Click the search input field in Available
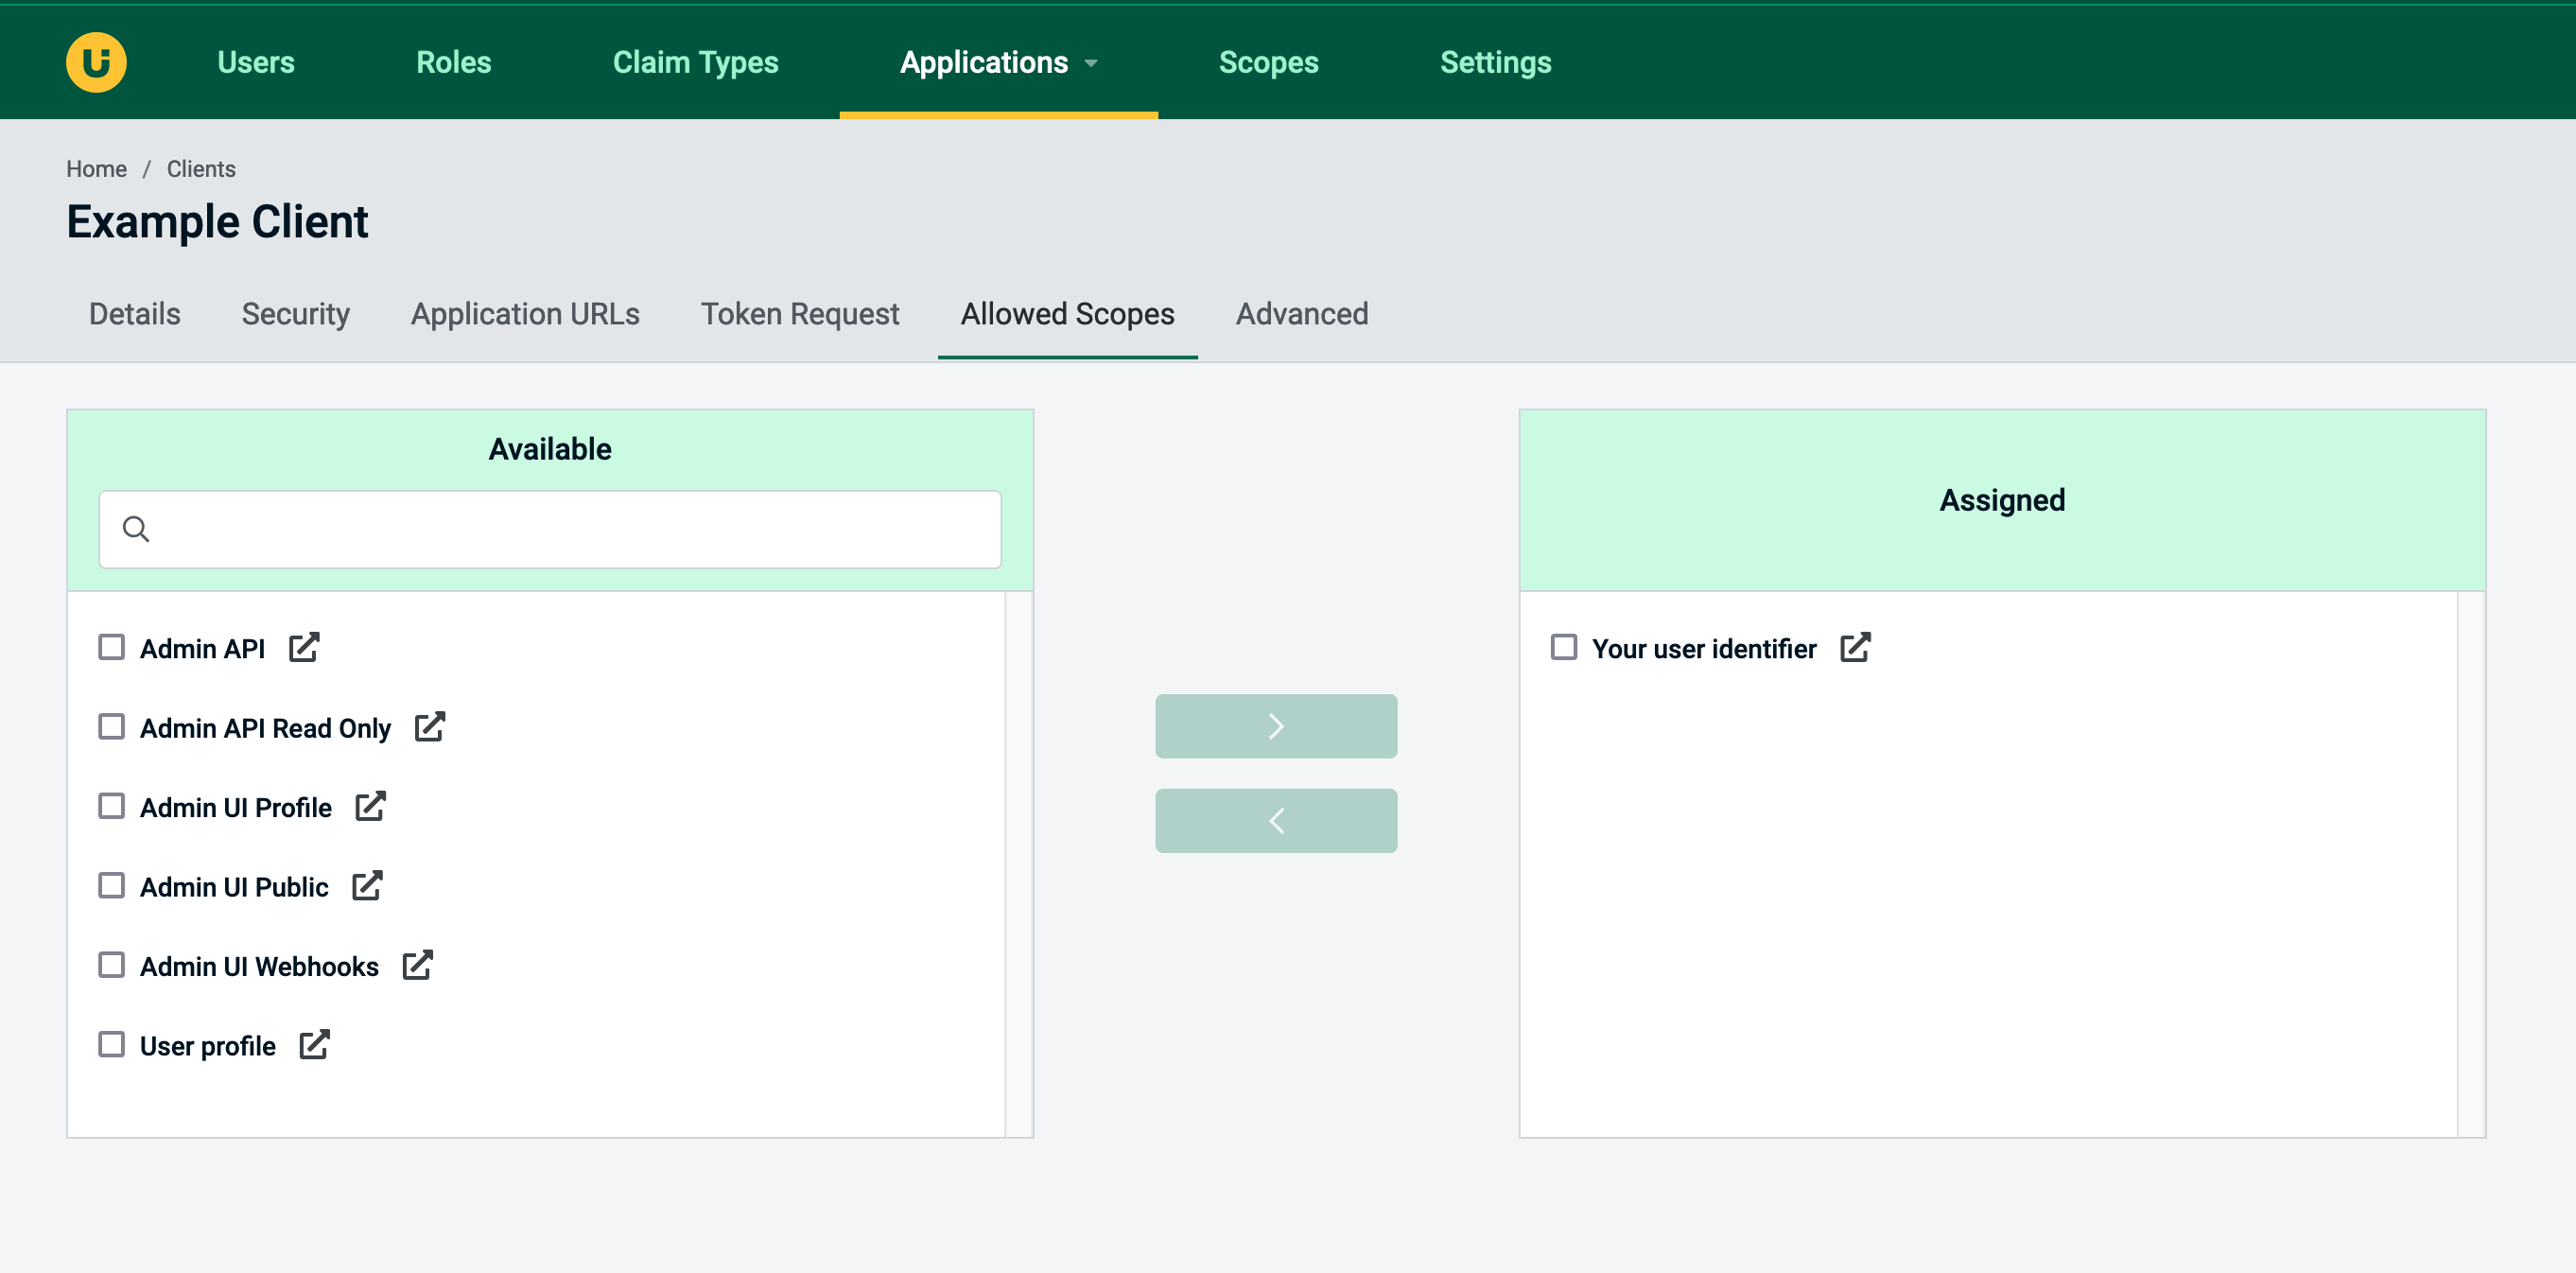This screenshot has height=1273, width=2576. 550,529
